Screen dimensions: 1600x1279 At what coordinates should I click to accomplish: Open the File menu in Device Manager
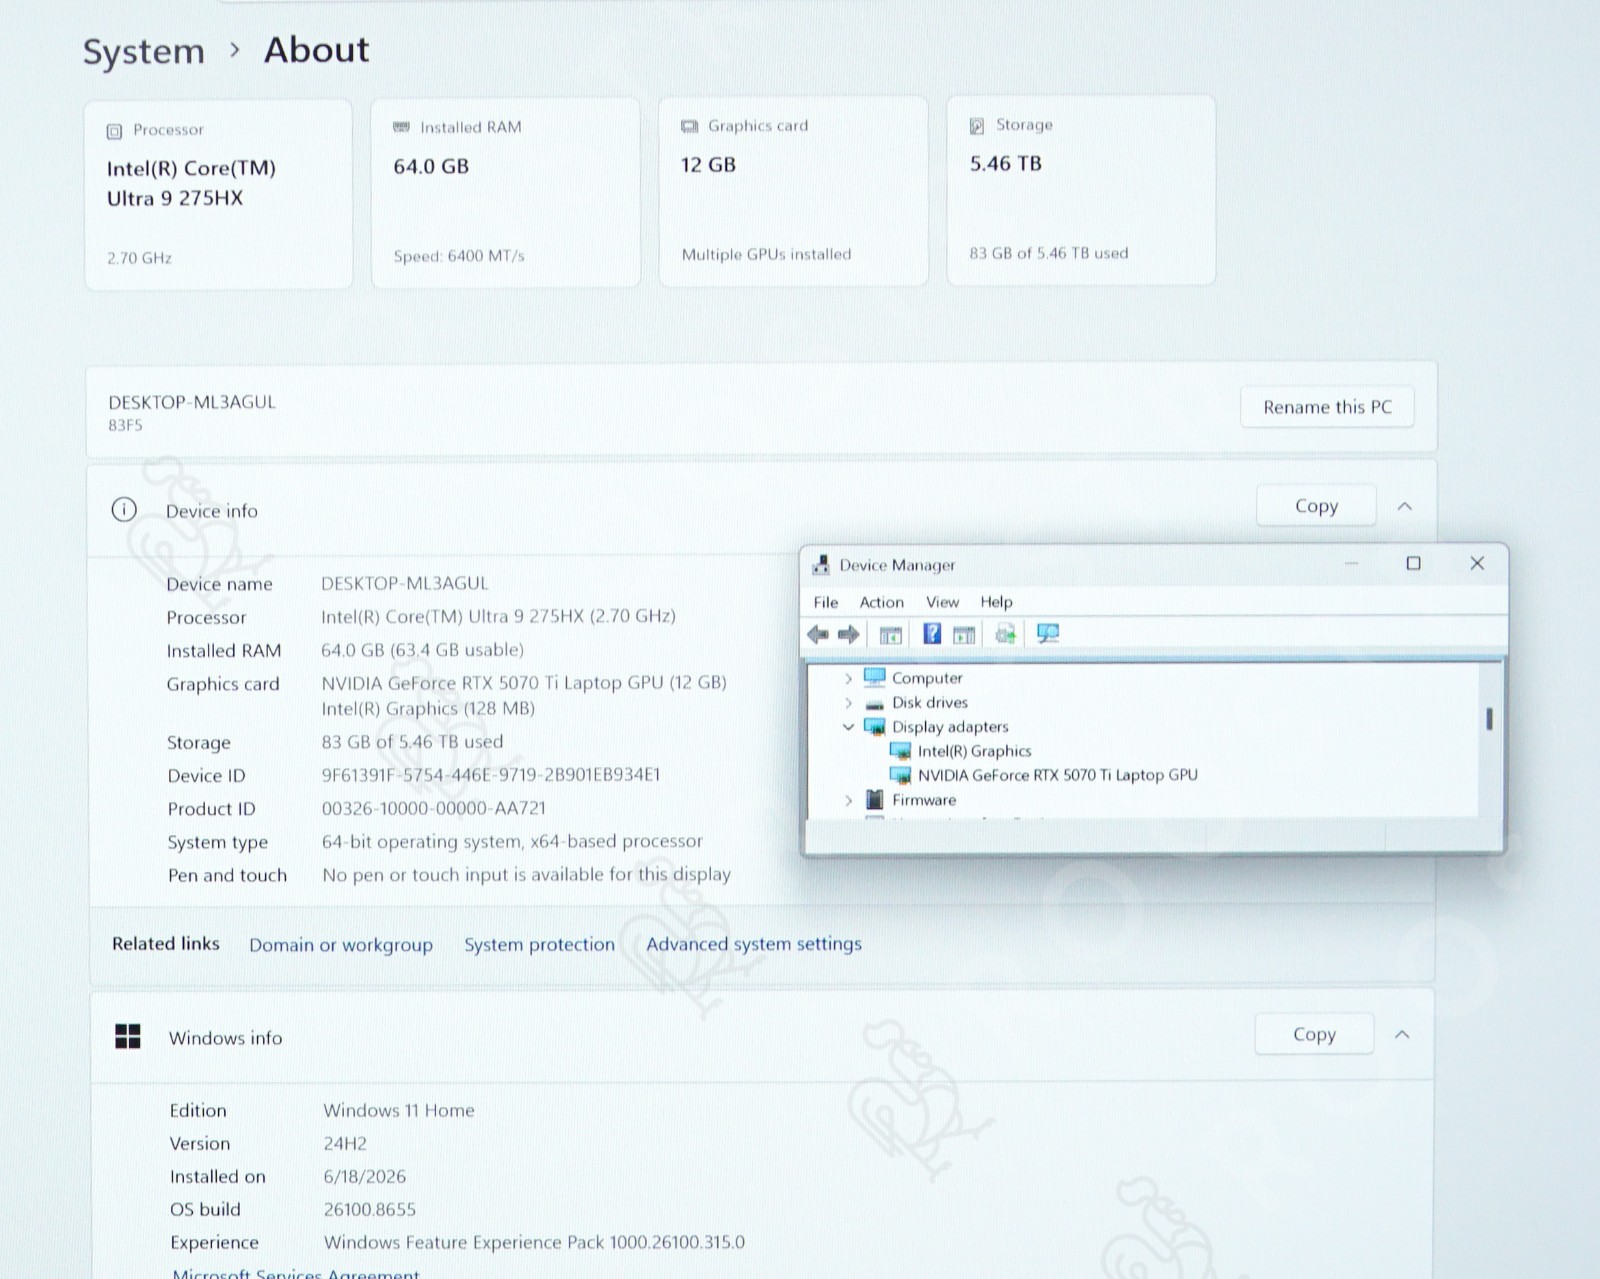(x=826, y=602)
